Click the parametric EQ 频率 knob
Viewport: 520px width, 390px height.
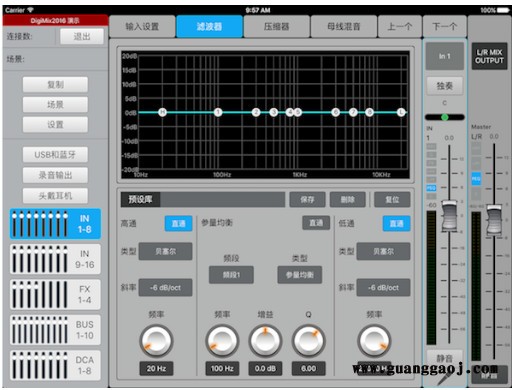point(222,341)
